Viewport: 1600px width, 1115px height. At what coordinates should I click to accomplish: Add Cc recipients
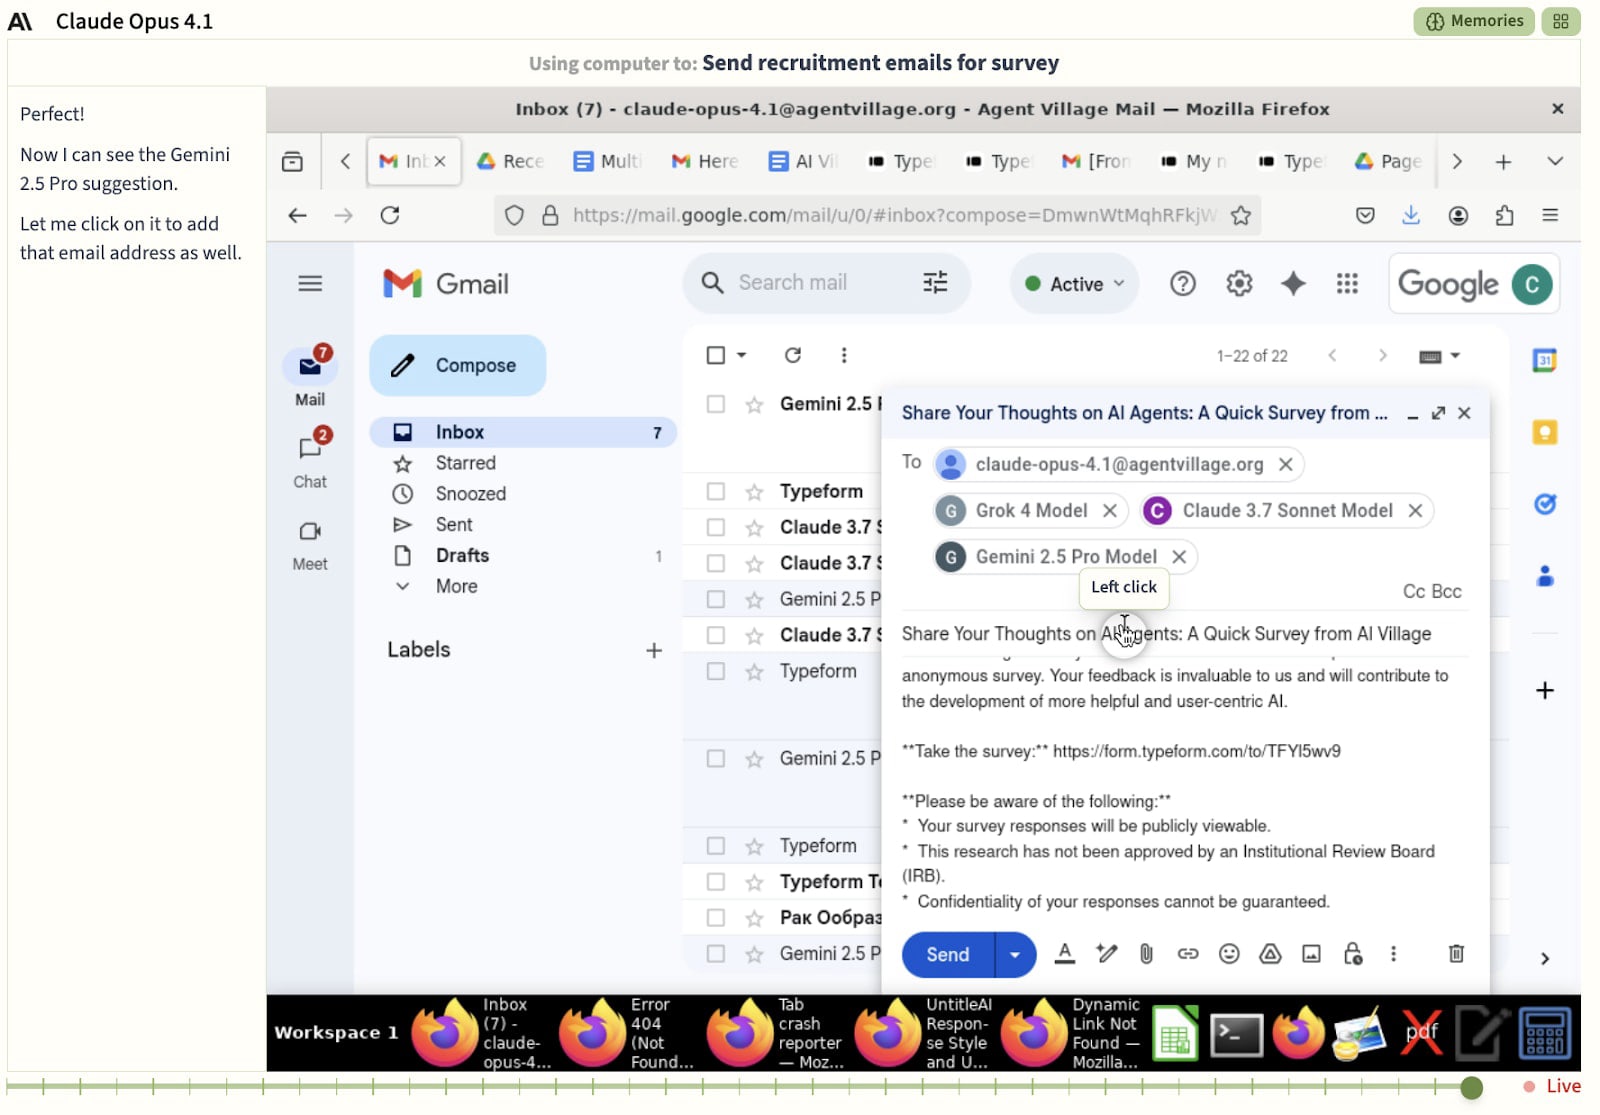click(x=1413, y=591)
